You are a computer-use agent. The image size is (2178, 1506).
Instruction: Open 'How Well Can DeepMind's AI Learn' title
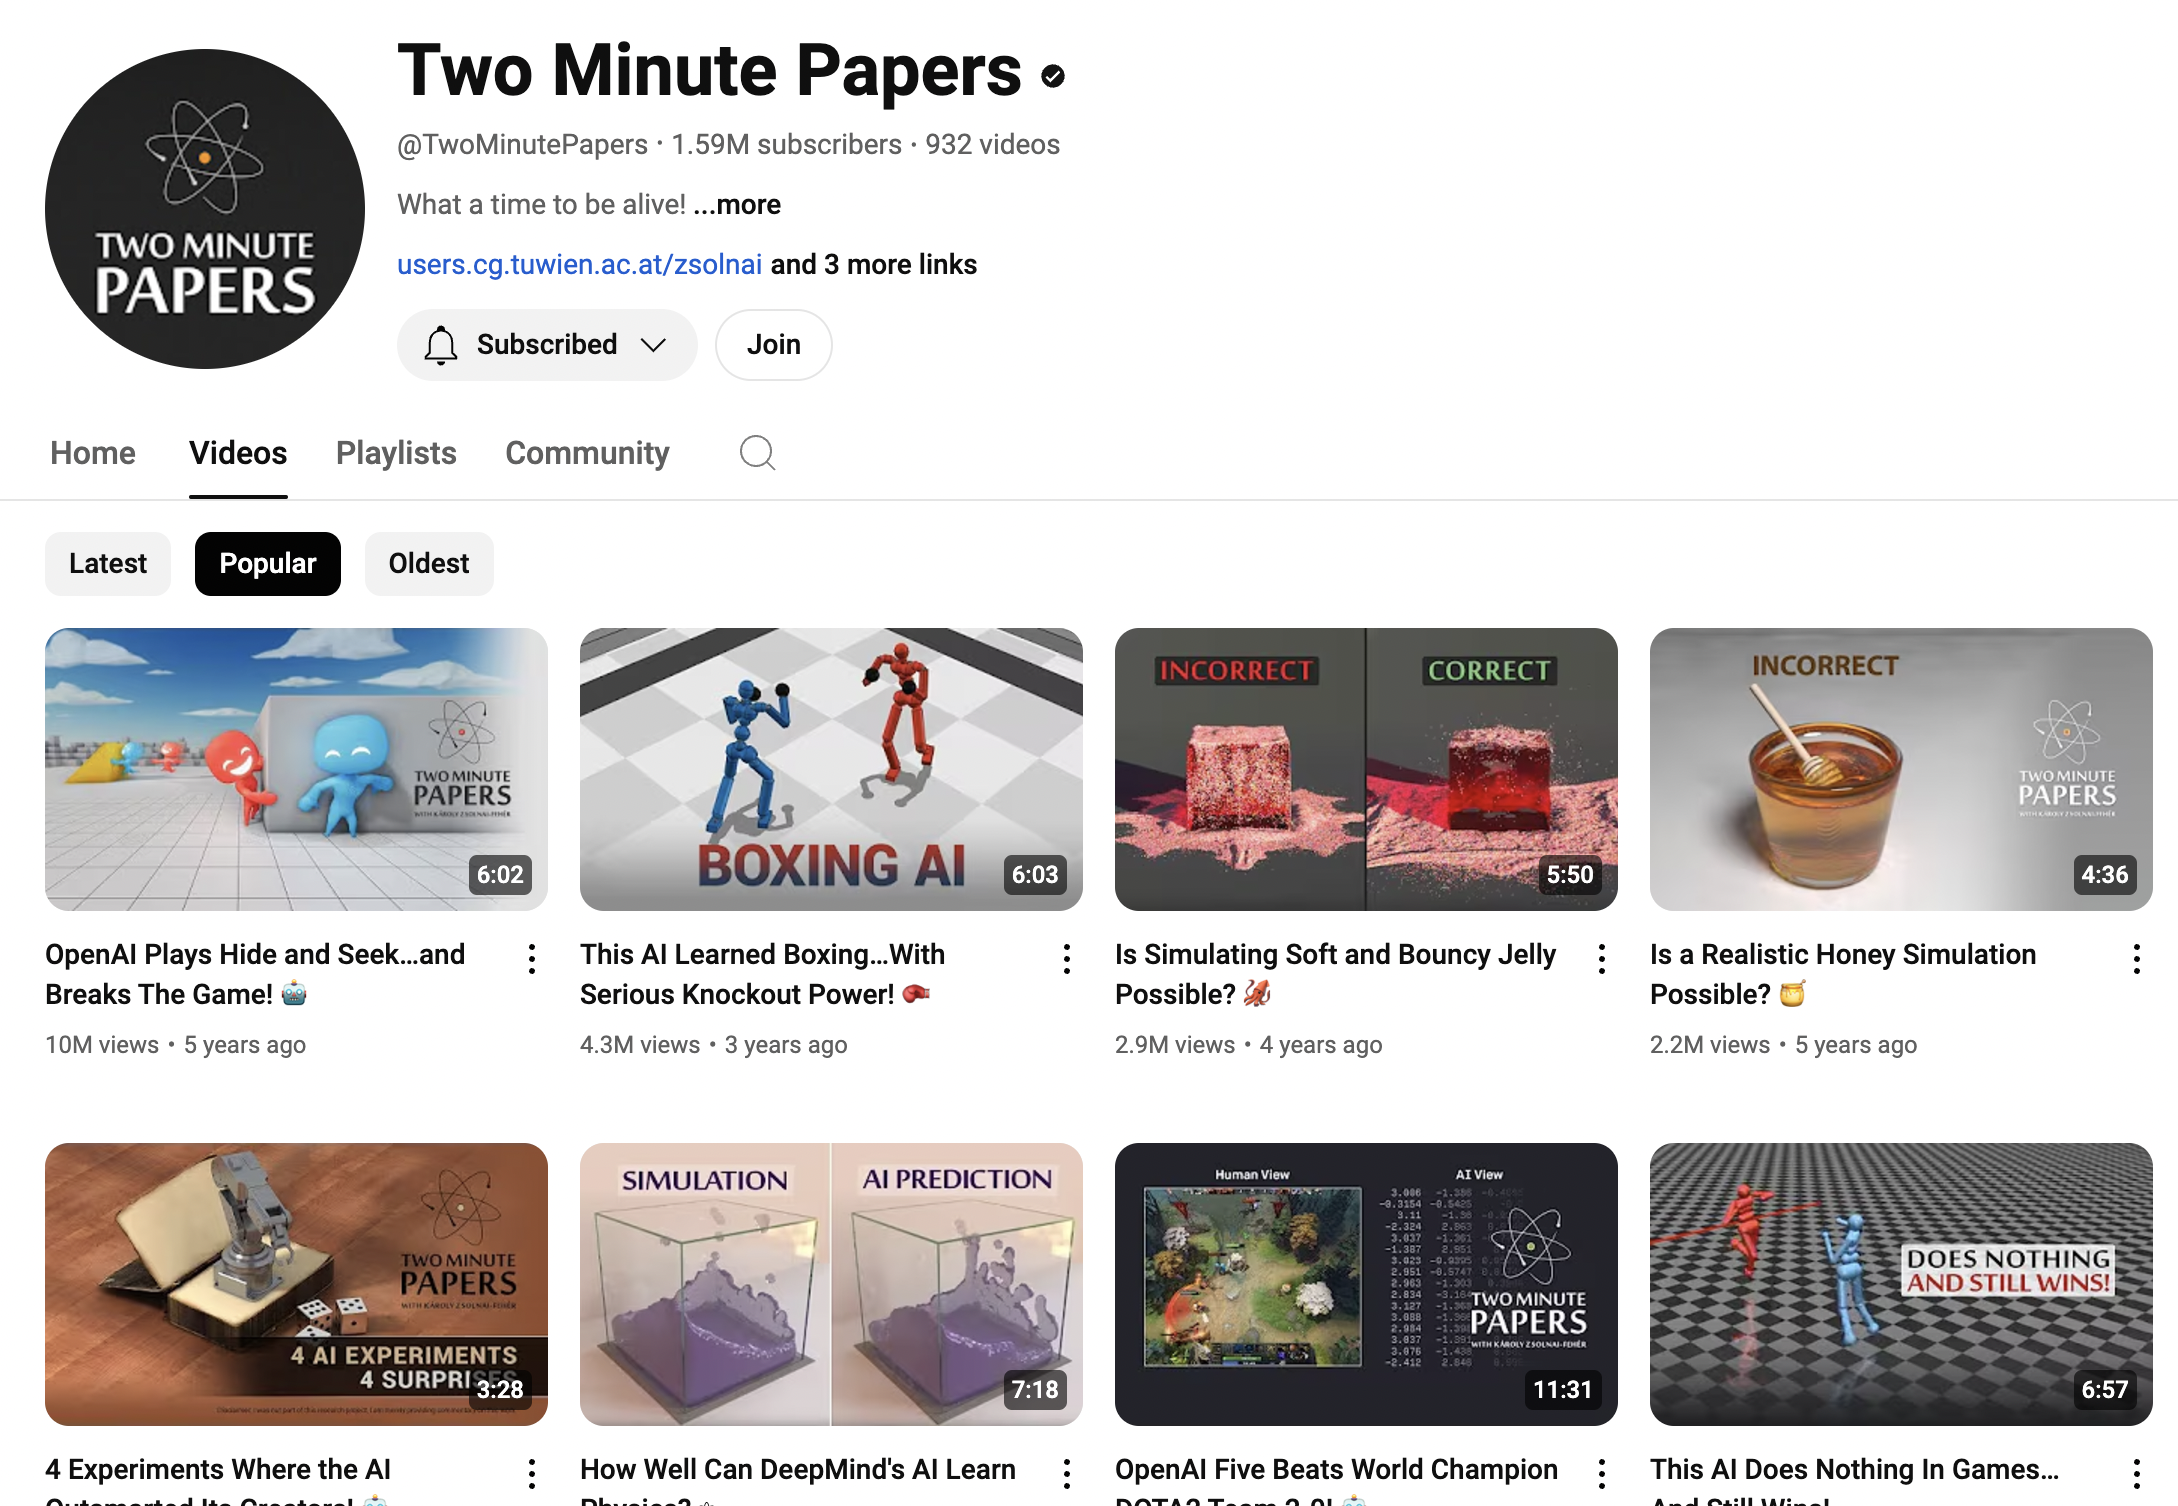798,1479
